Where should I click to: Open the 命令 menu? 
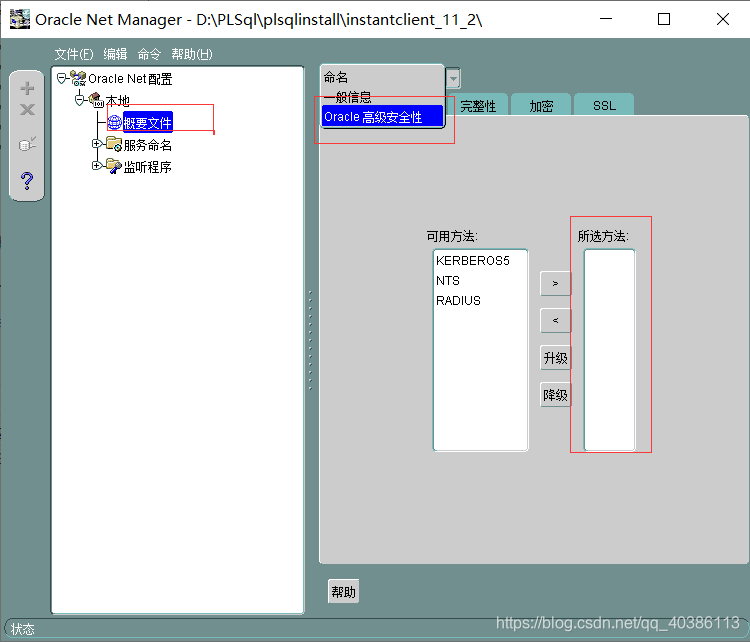coord(149,54)
